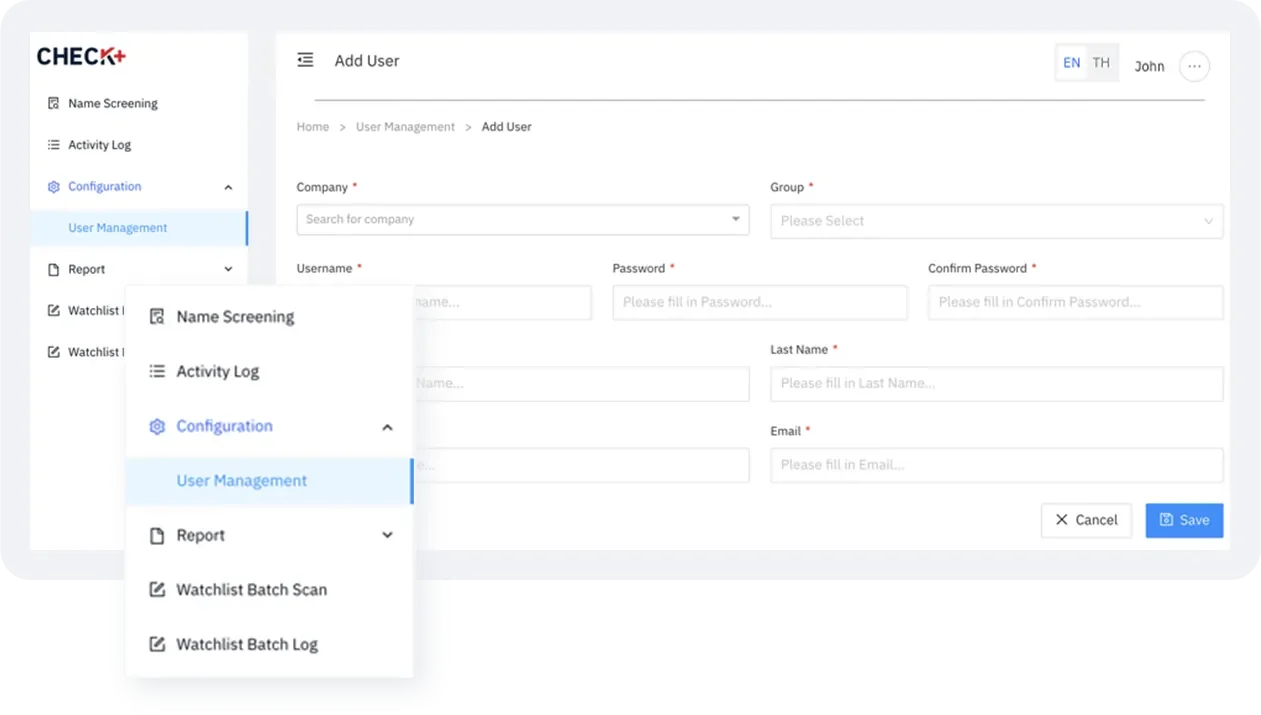The image size is (1261, 715).
Task: Switch language to TH
Action: [1101, 63]
